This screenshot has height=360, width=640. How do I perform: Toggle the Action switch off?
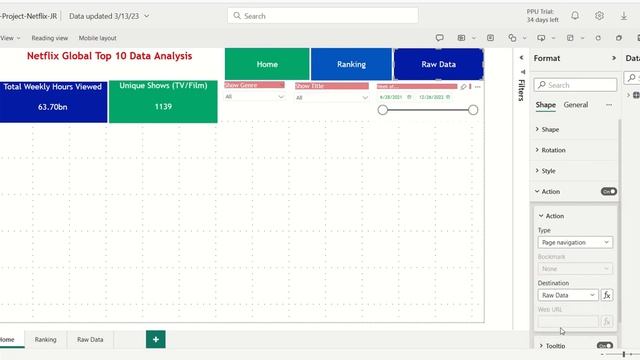coord(609,191)
